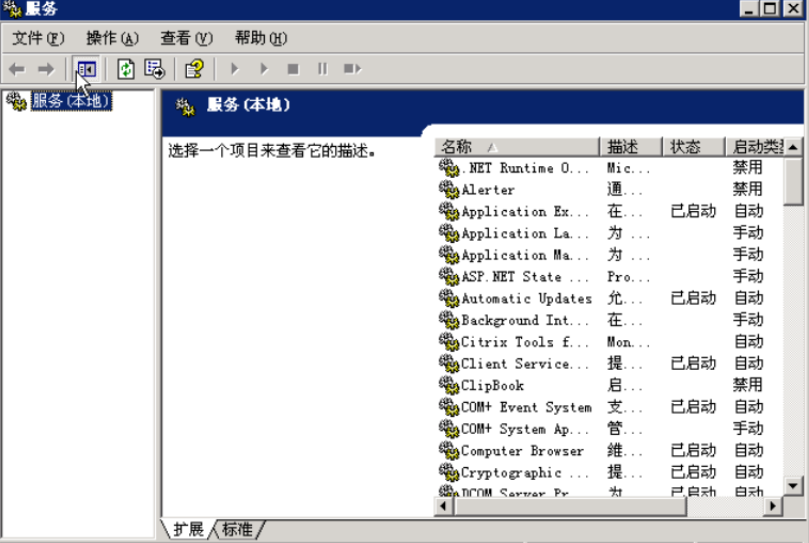Screen dimensions: 809x543
Task: Click the gear icon of Client Service... row
Action: click(449, 363)
